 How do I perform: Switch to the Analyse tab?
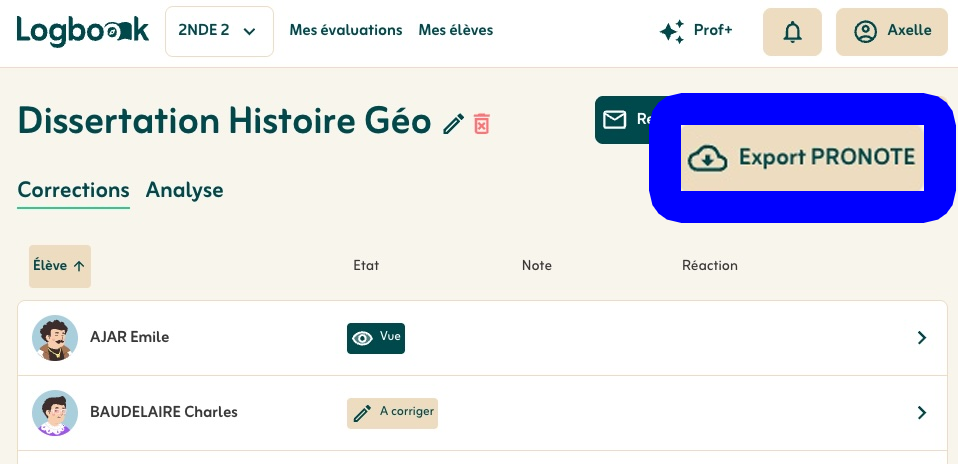tap(185, 190)
